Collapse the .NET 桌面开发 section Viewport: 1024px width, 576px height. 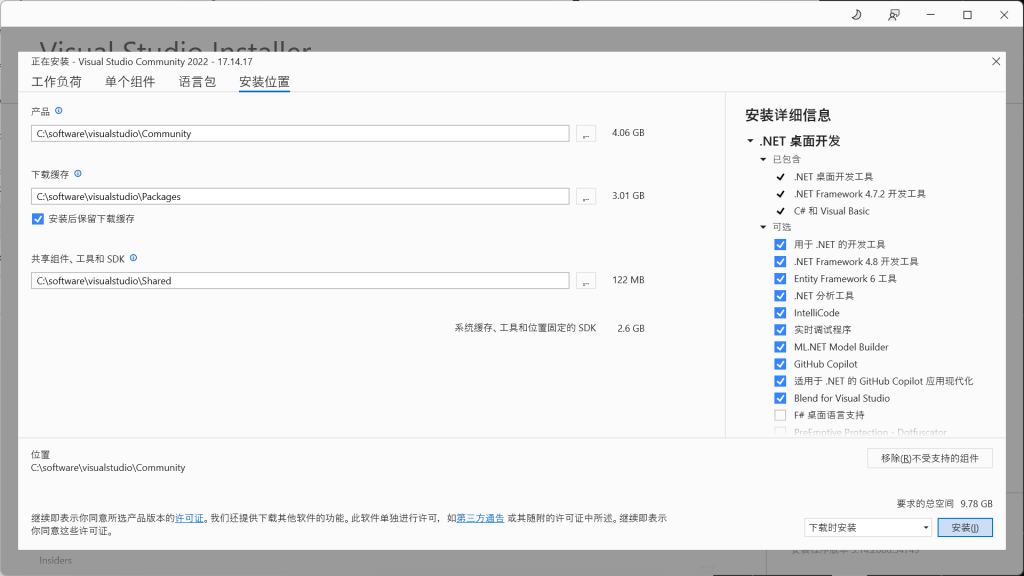coord(750,141)
